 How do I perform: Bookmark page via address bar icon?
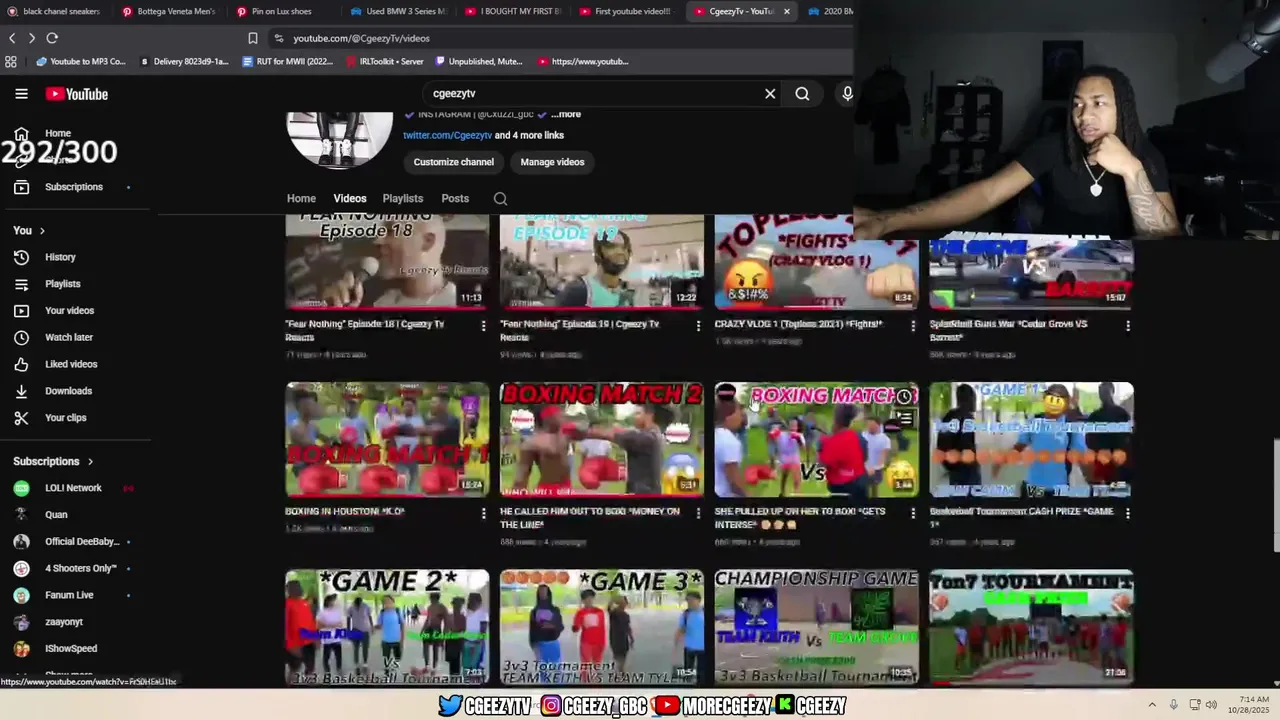tap(253, 38)
